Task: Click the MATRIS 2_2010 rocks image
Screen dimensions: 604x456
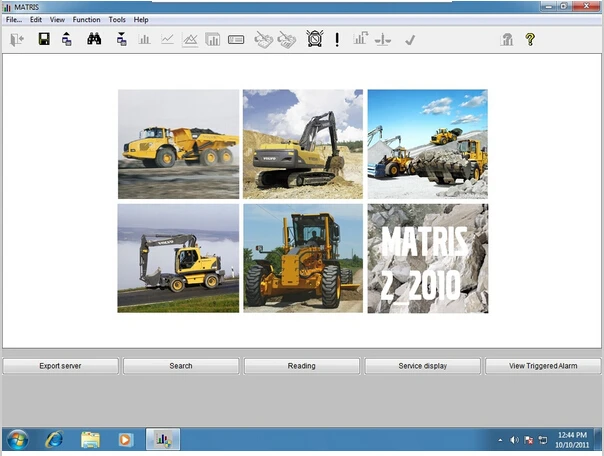Action: click(x=428, y=258)
